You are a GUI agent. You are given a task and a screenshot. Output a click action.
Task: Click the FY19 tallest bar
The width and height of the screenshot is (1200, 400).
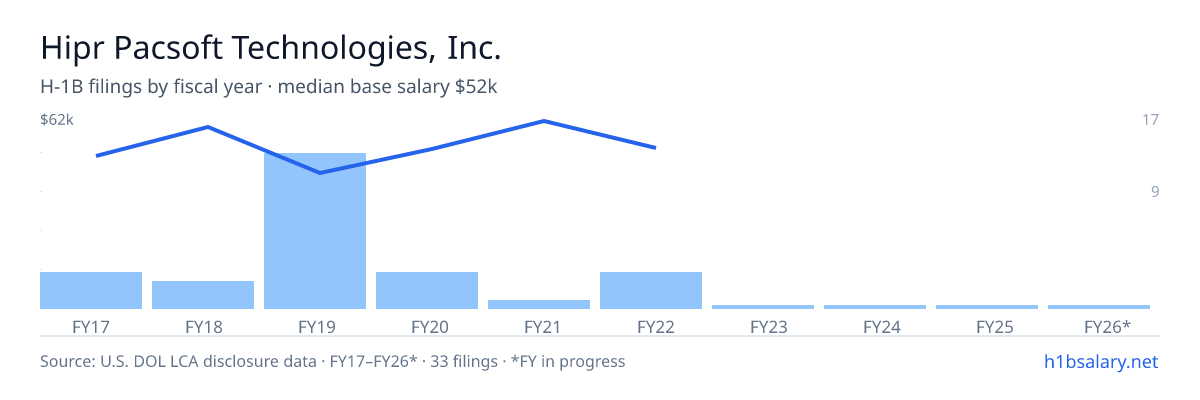click(x=315, y=231)
